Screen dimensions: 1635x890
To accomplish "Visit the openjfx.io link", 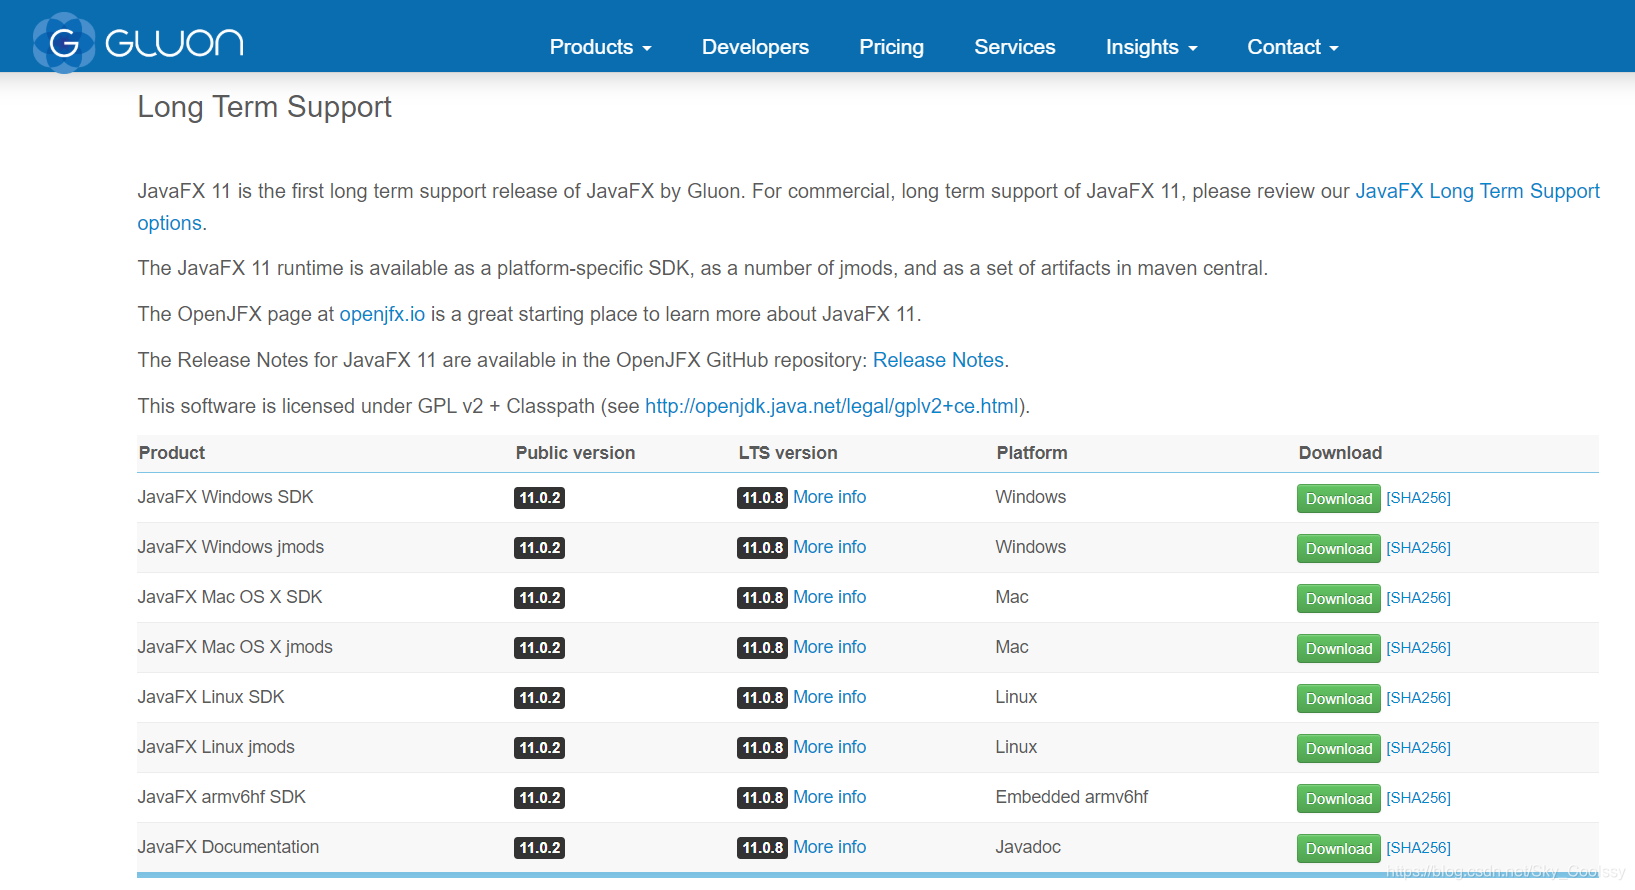I will (x=382, y=314).
